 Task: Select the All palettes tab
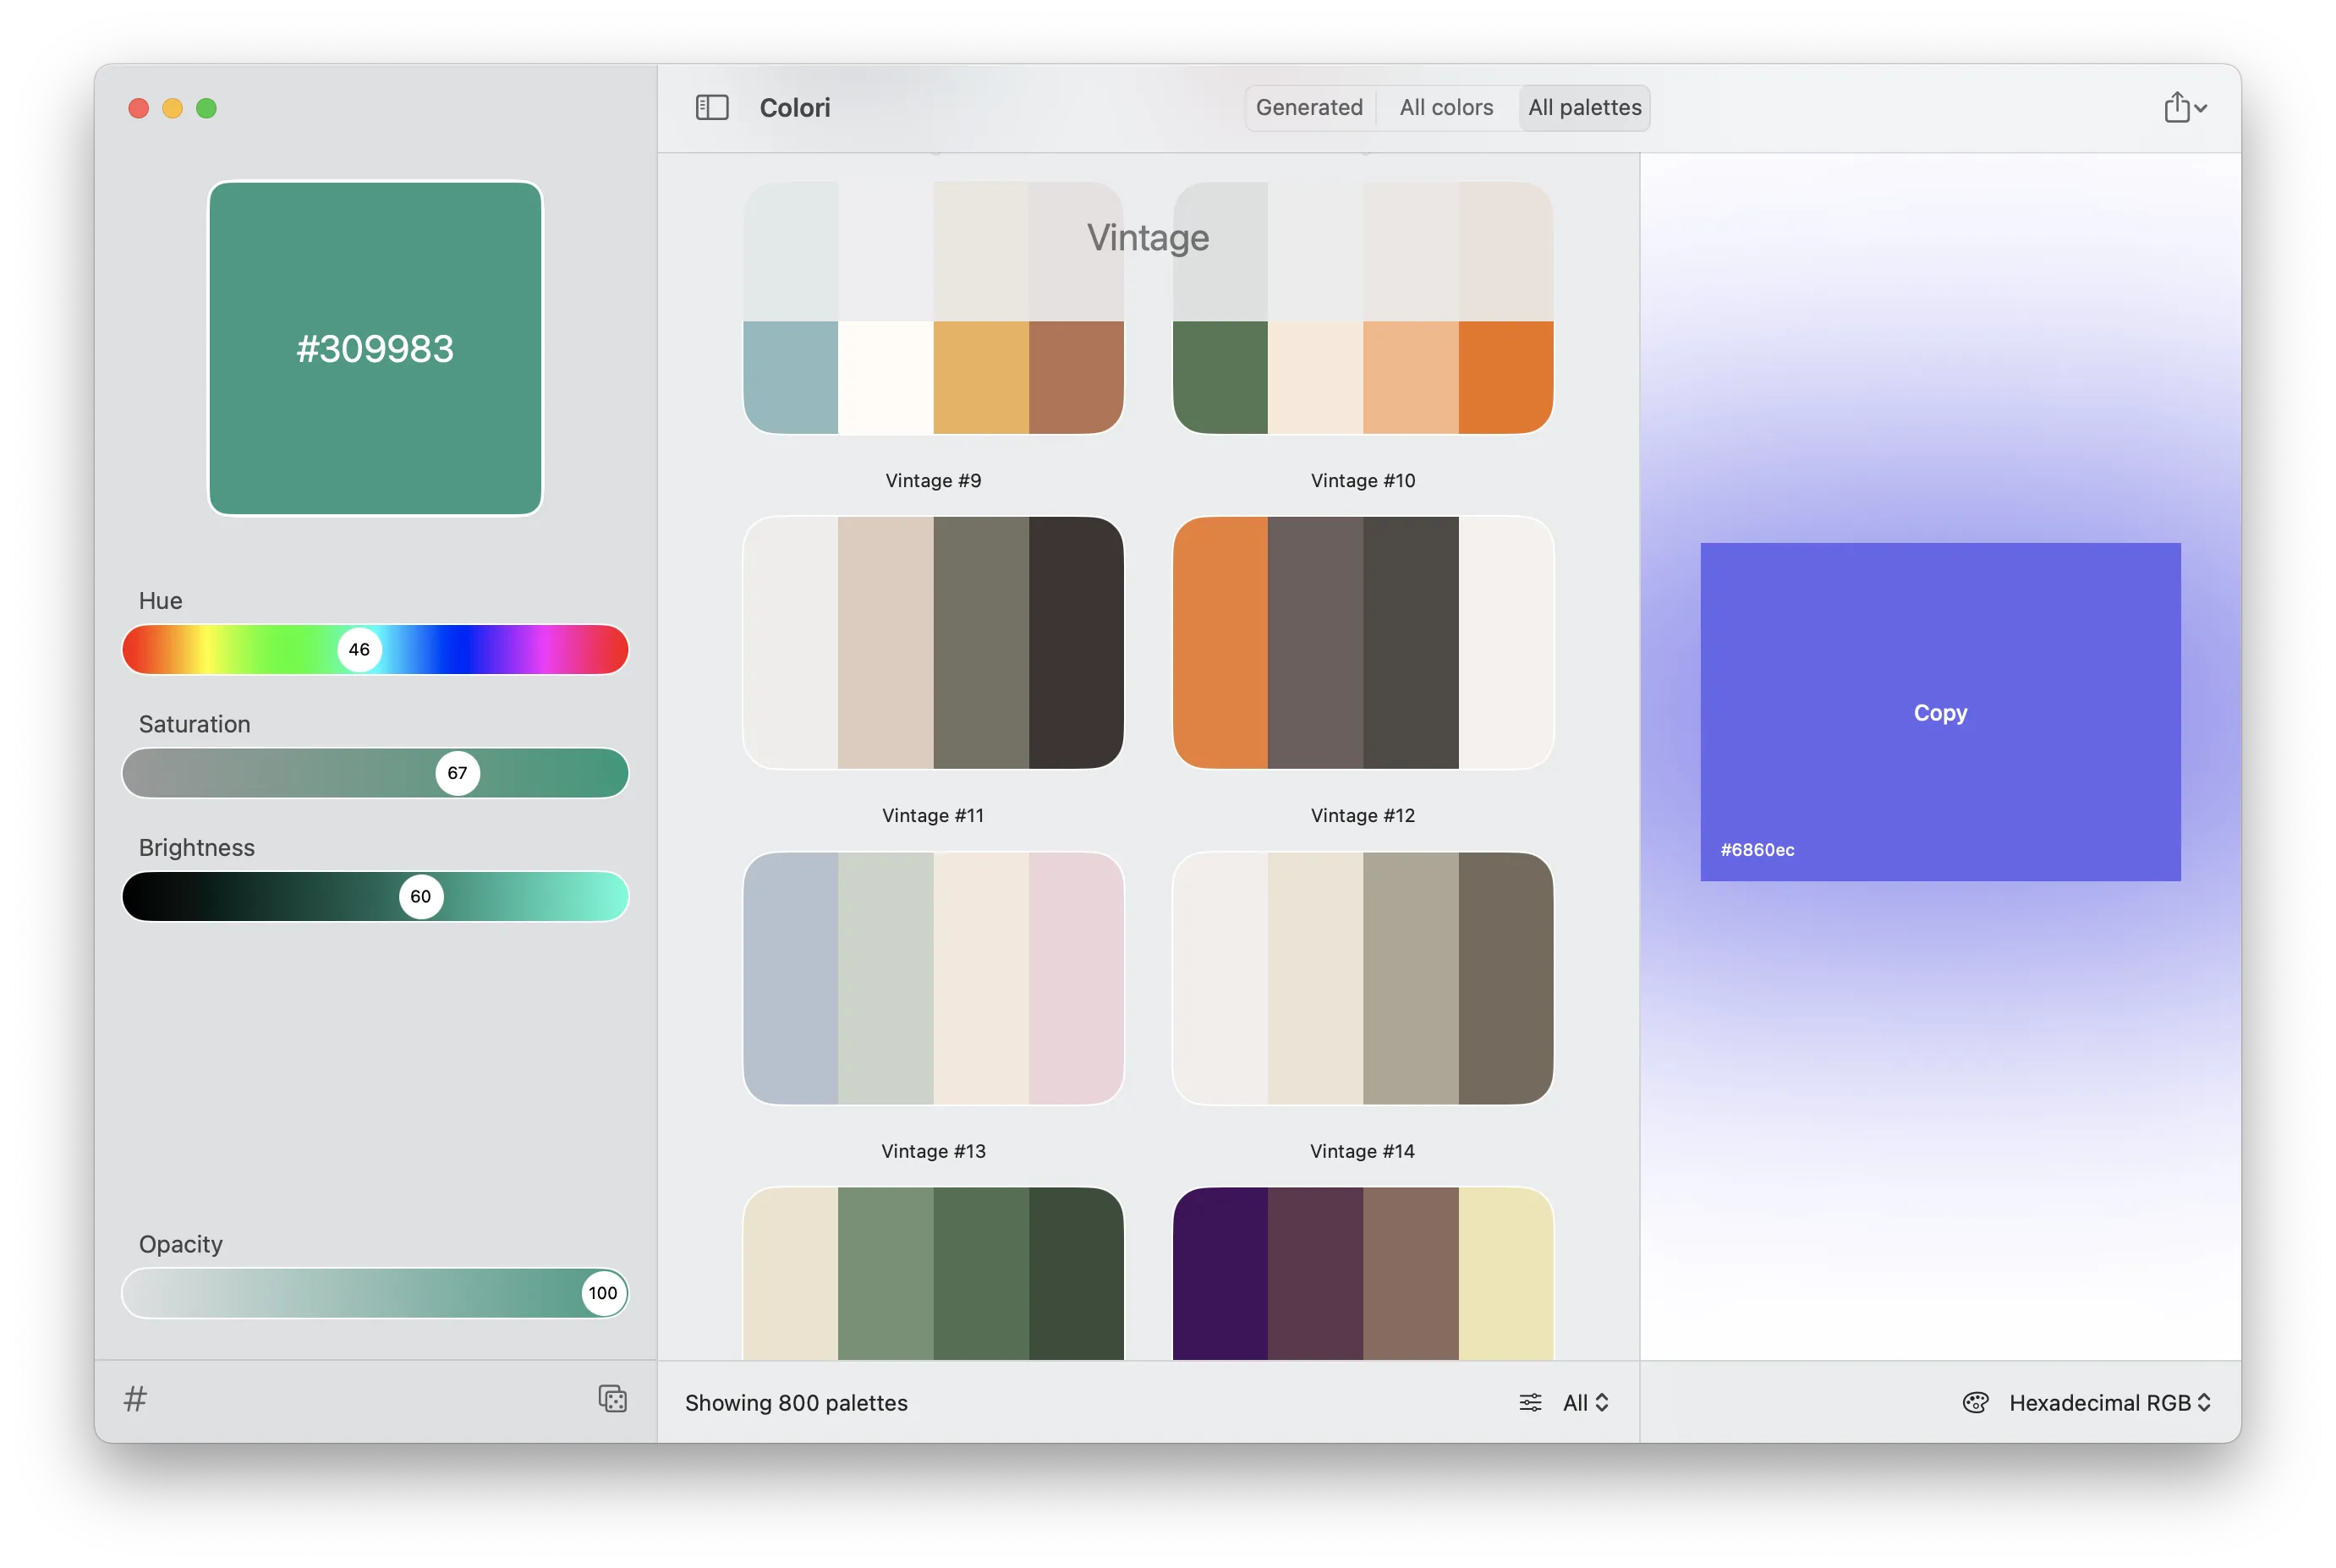[1584, 107]
